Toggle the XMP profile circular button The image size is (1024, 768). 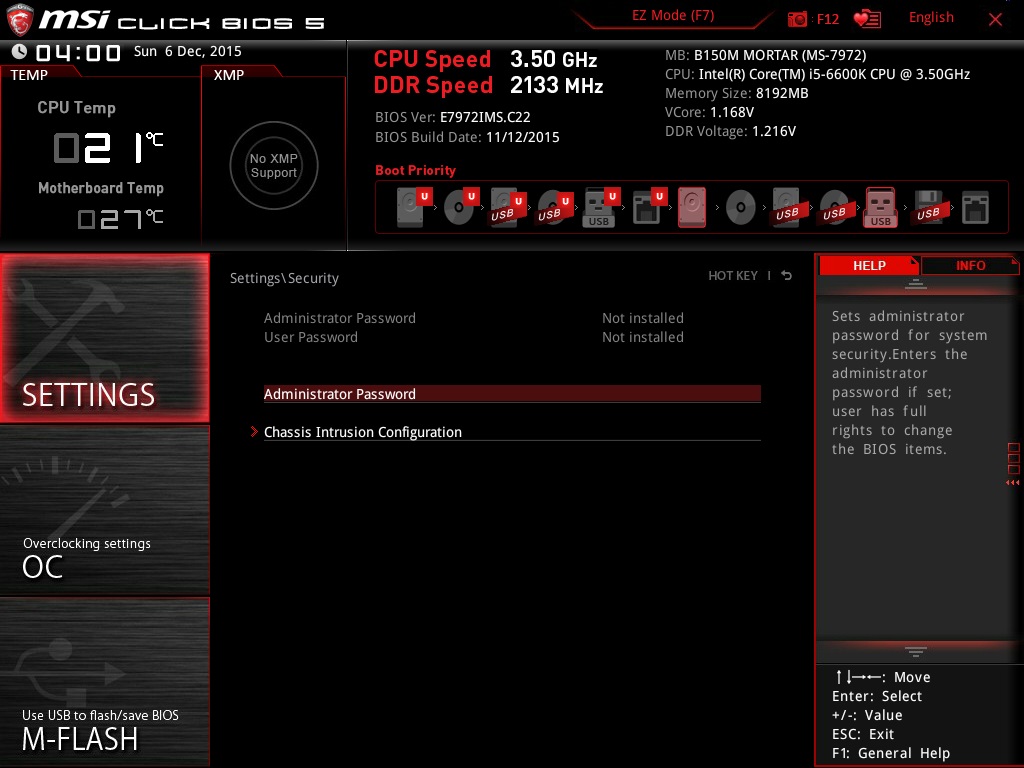pos(273,166)
